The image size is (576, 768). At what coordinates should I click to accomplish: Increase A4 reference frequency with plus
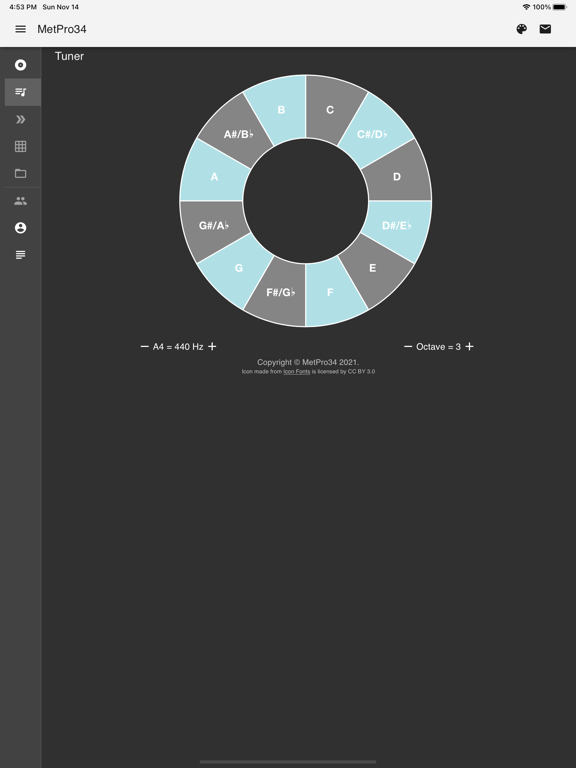coord(212,346)
